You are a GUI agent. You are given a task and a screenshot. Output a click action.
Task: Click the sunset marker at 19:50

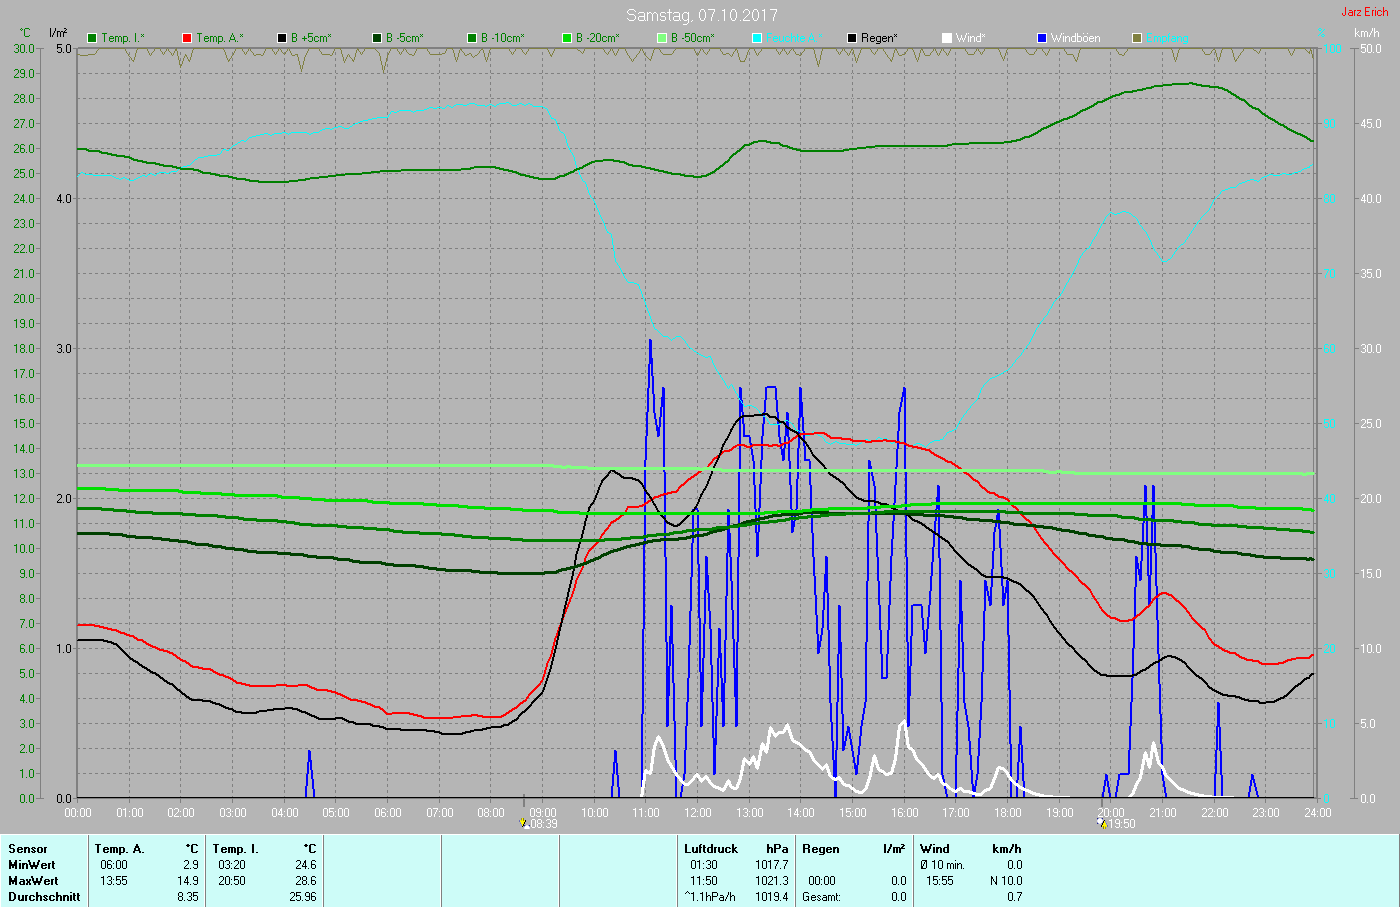click(x=1102, y=824)
